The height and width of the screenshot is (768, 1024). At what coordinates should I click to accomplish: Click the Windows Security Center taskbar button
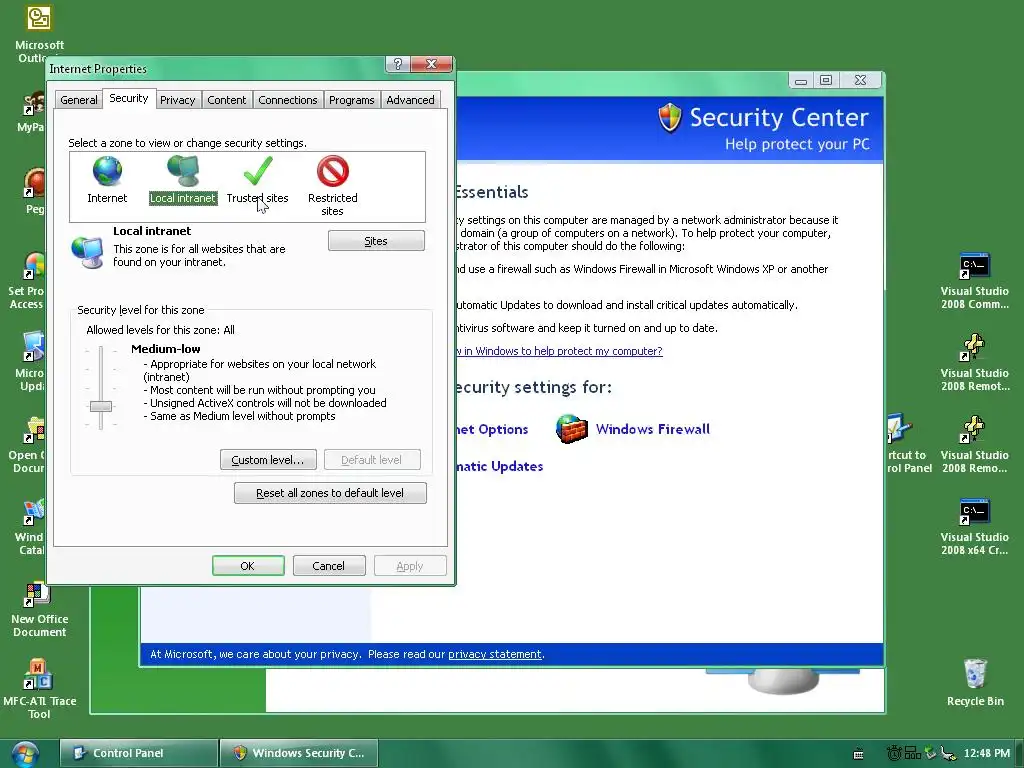[x=299, y=753]
